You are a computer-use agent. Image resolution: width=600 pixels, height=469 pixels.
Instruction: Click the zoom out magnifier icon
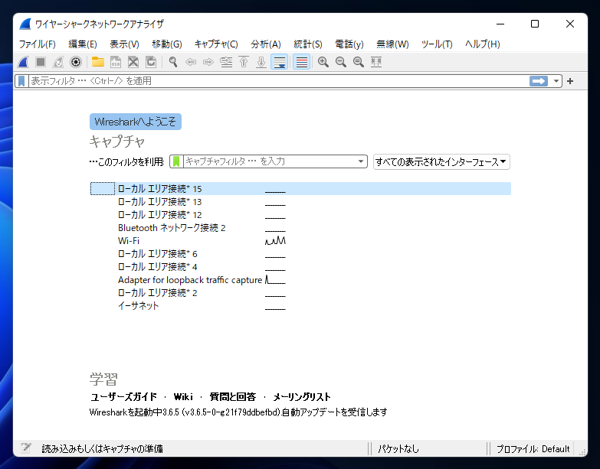pos(341,62)
